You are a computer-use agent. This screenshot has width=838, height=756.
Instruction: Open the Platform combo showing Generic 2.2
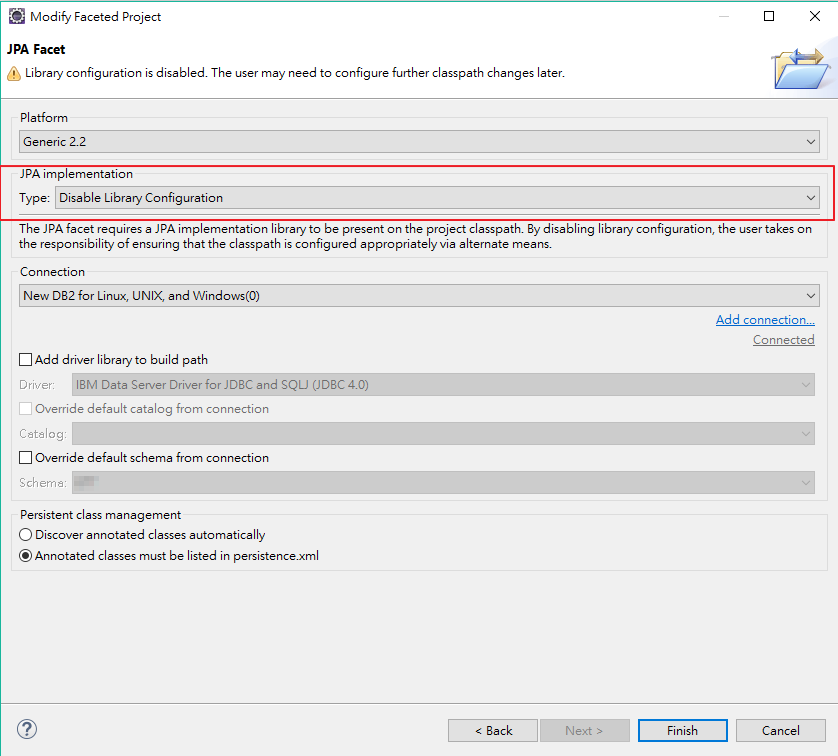tap(420, 141)
